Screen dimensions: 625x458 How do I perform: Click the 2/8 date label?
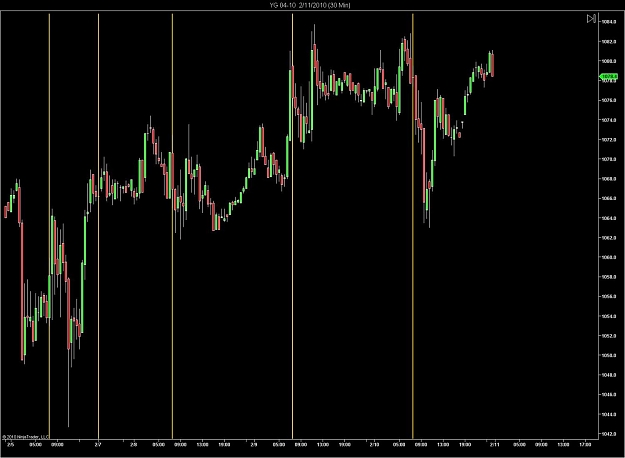(134, 444)
